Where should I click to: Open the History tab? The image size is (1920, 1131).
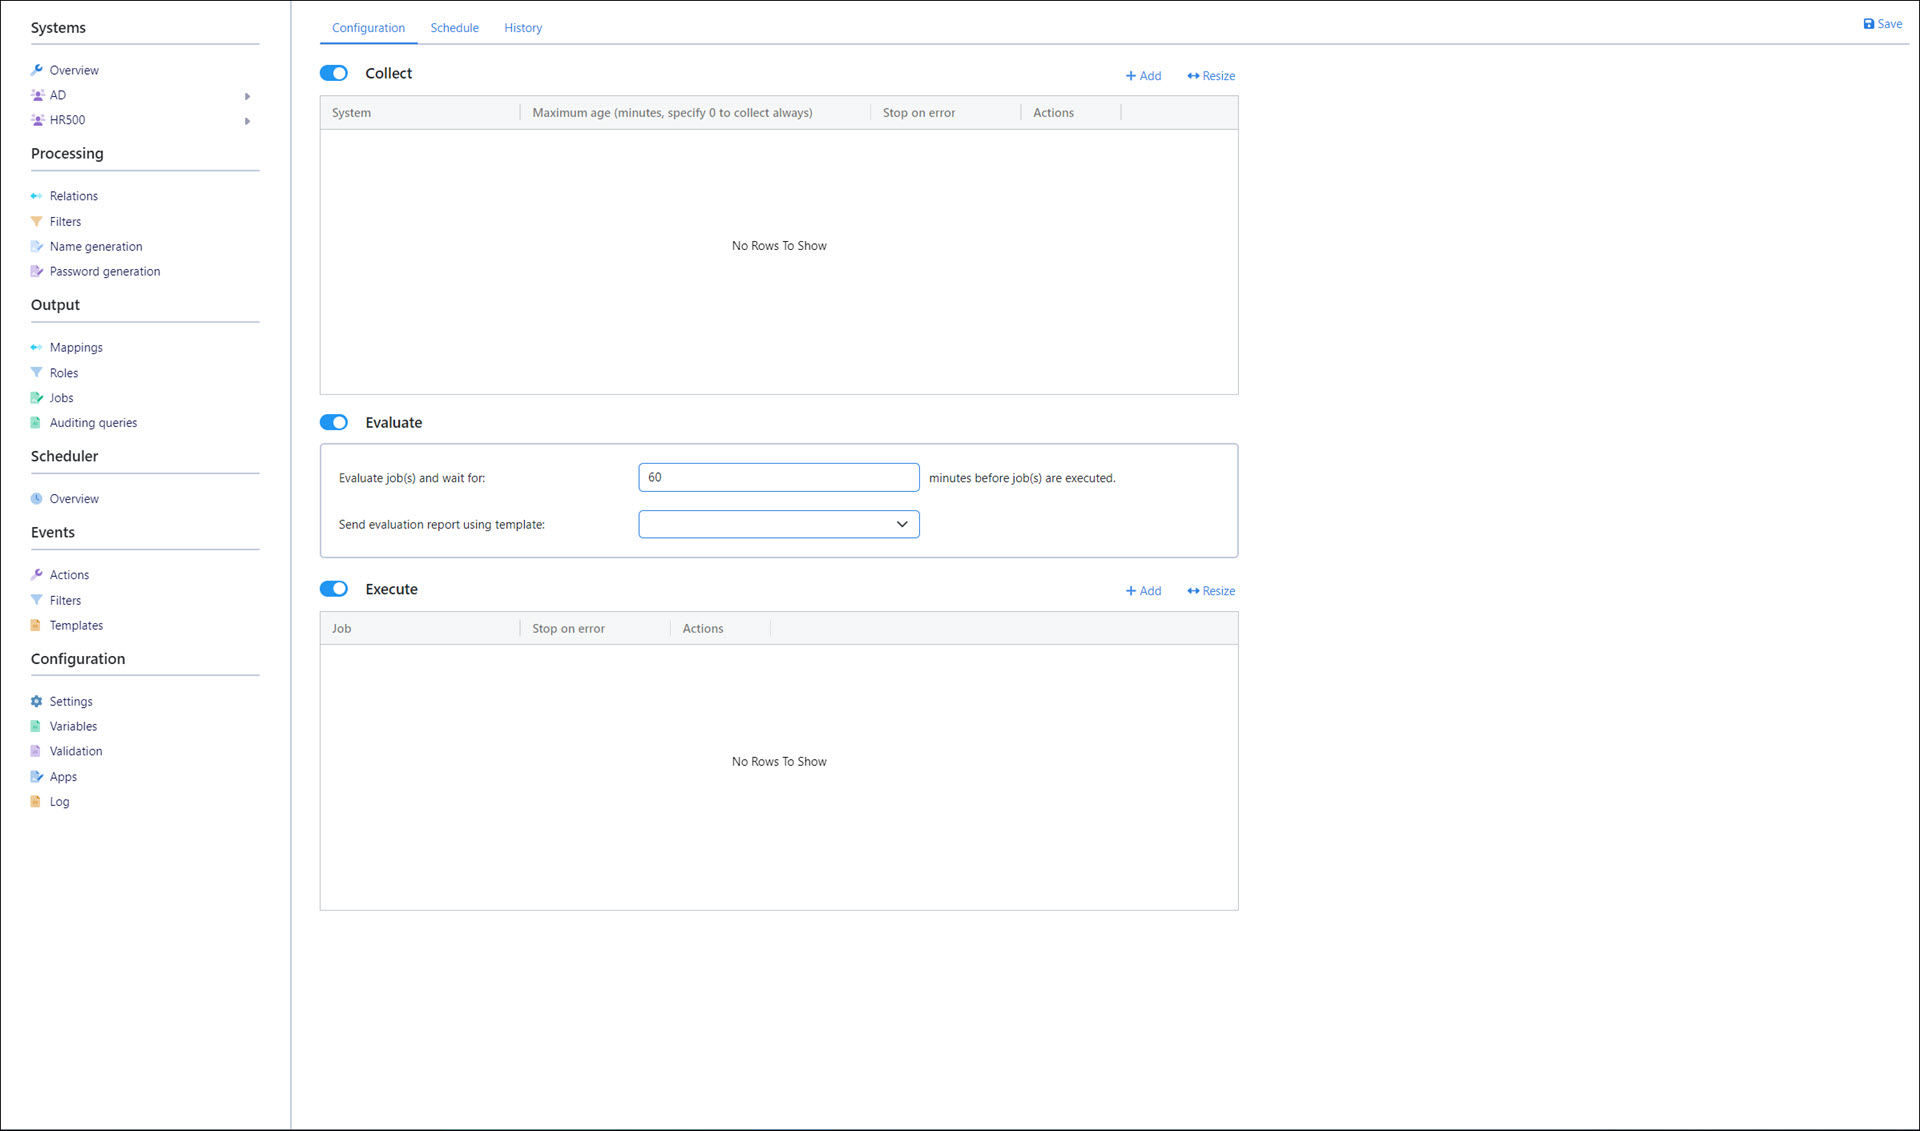[x=522, y=28]
